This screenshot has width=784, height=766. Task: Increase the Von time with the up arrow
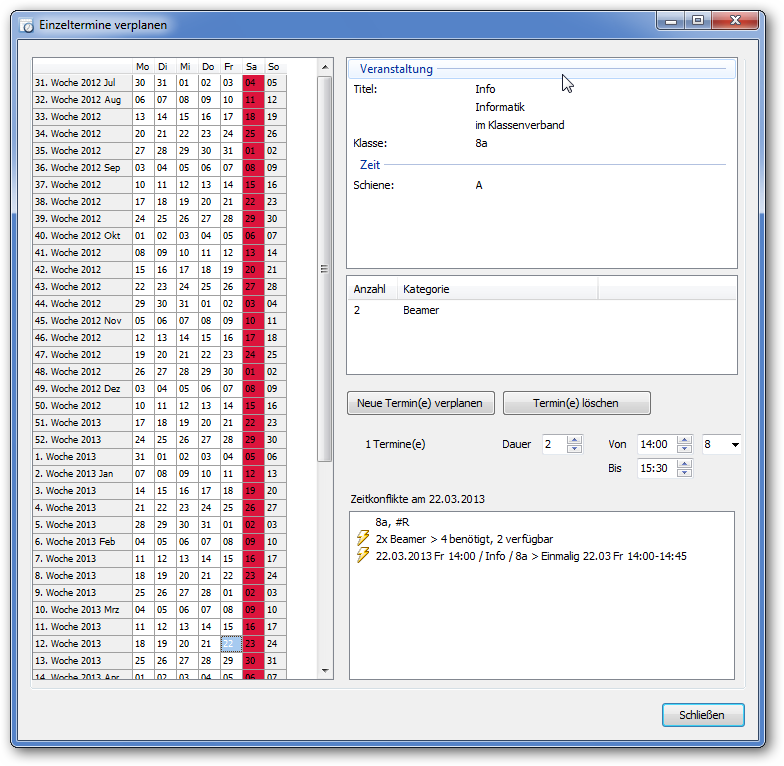click(684, 439)
